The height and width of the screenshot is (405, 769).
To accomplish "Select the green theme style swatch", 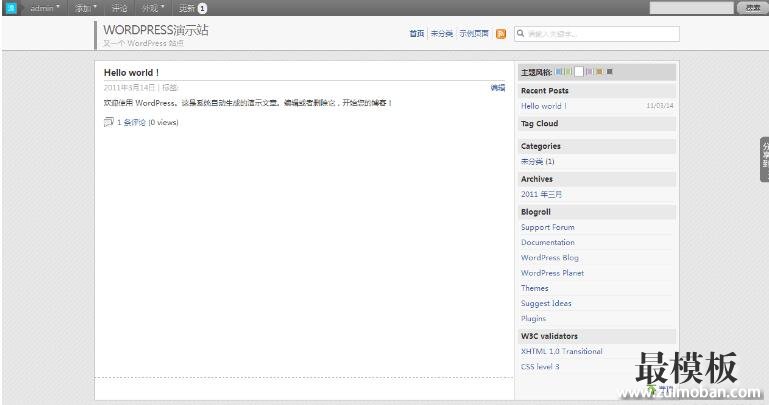I will (568, 72).
